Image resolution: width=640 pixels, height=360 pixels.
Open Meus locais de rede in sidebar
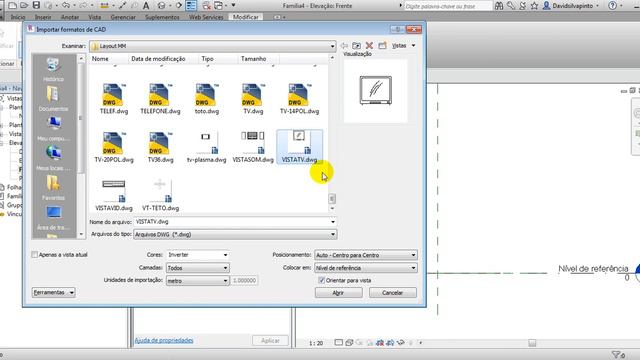[53, 158]
